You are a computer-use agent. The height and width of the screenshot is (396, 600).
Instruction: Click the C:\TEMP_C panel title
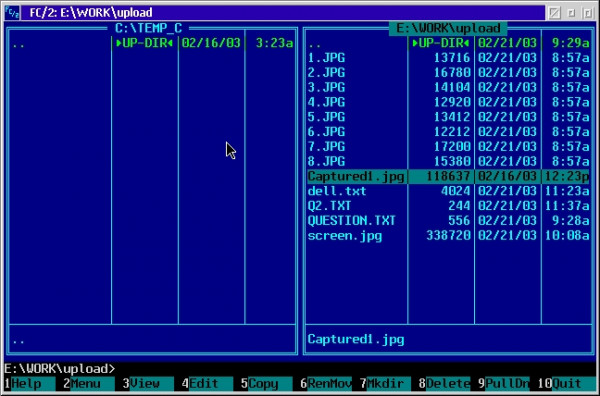coord(148,28)
